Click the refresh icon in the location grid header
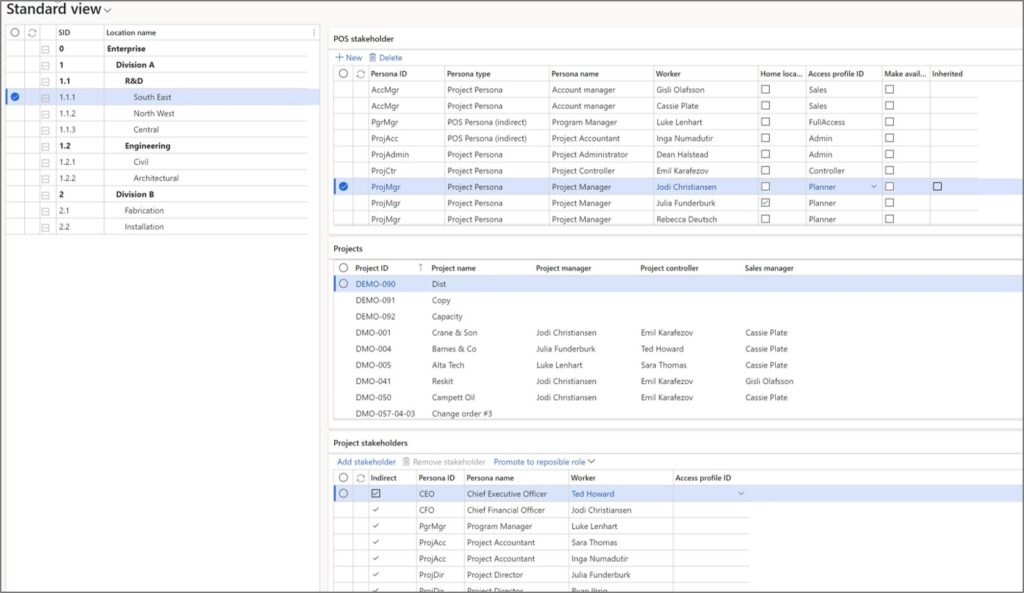The height and width of the screenshot is (593, 1024). click(32, 33)
